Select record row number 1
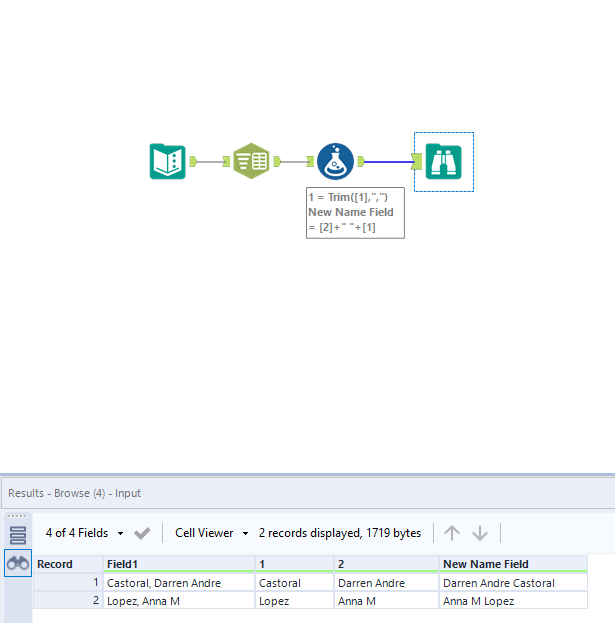Screen dimensions: 615x623 tap(68, 582)
